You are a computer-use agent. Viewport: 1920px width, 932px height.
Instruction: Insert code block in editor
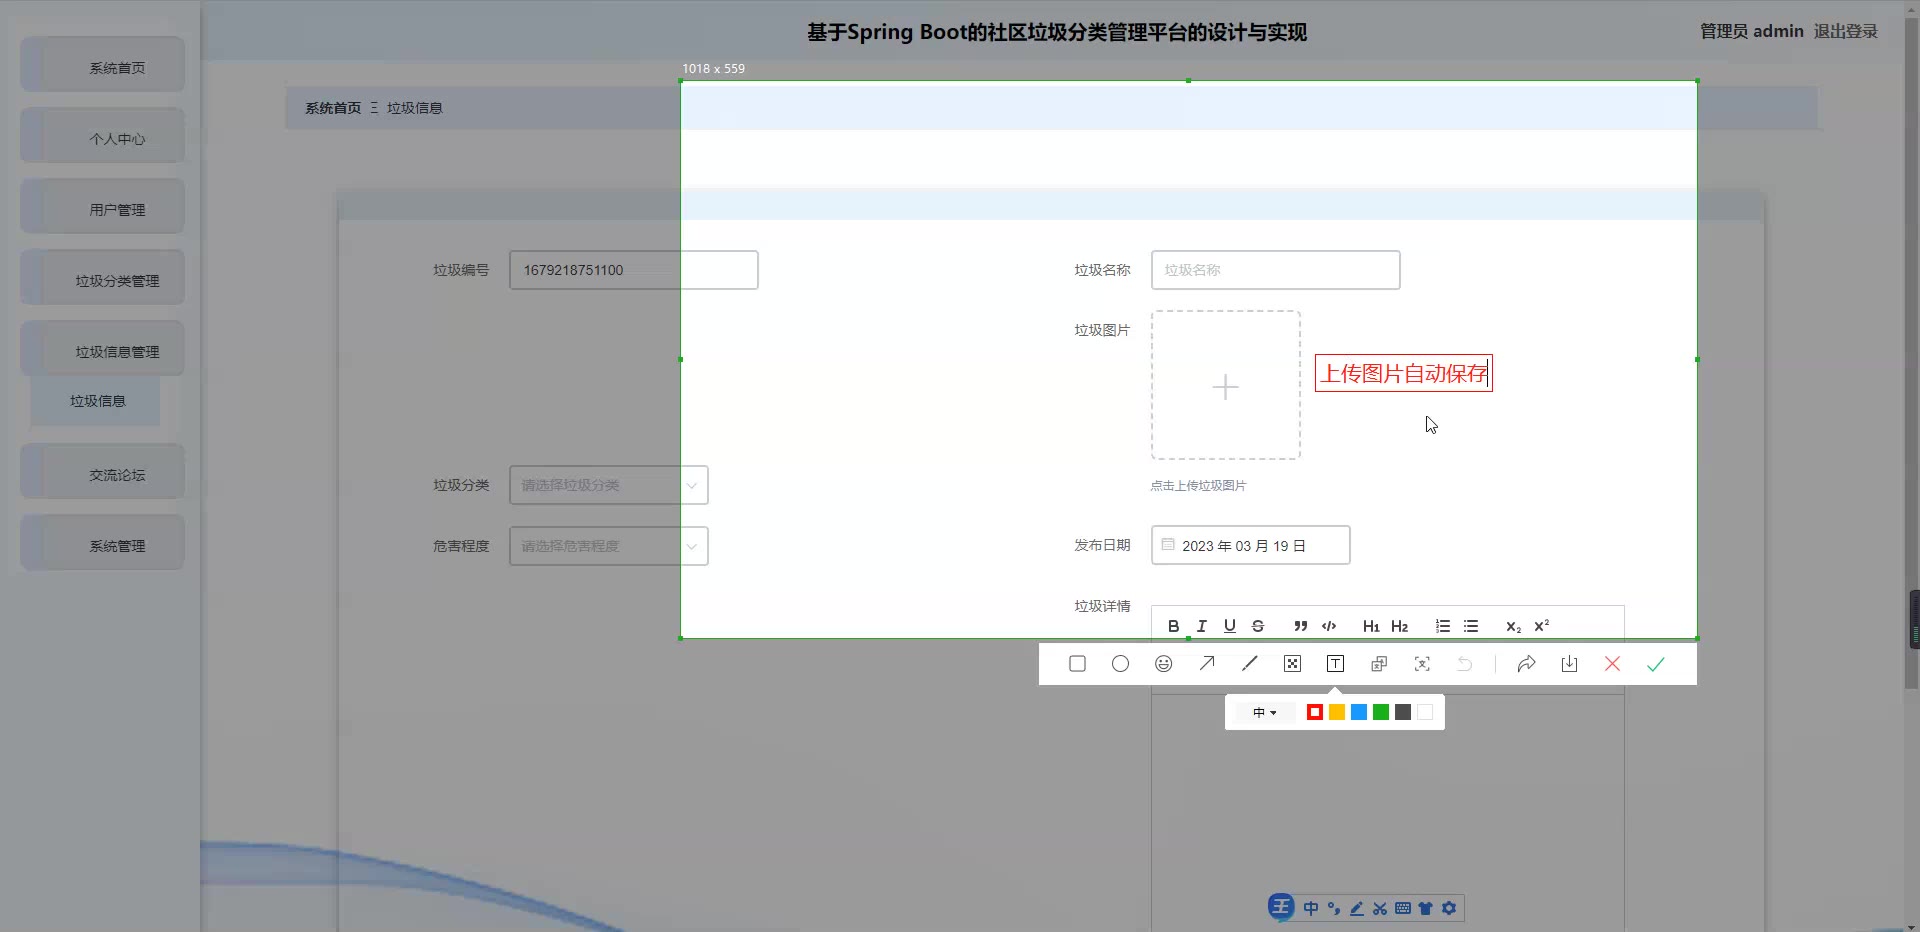(1329, 626)
